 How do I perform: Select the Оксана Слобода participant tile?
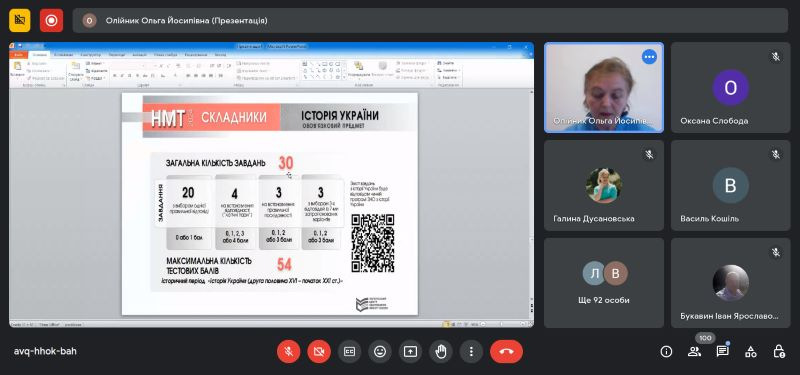(x=731, y=88)
